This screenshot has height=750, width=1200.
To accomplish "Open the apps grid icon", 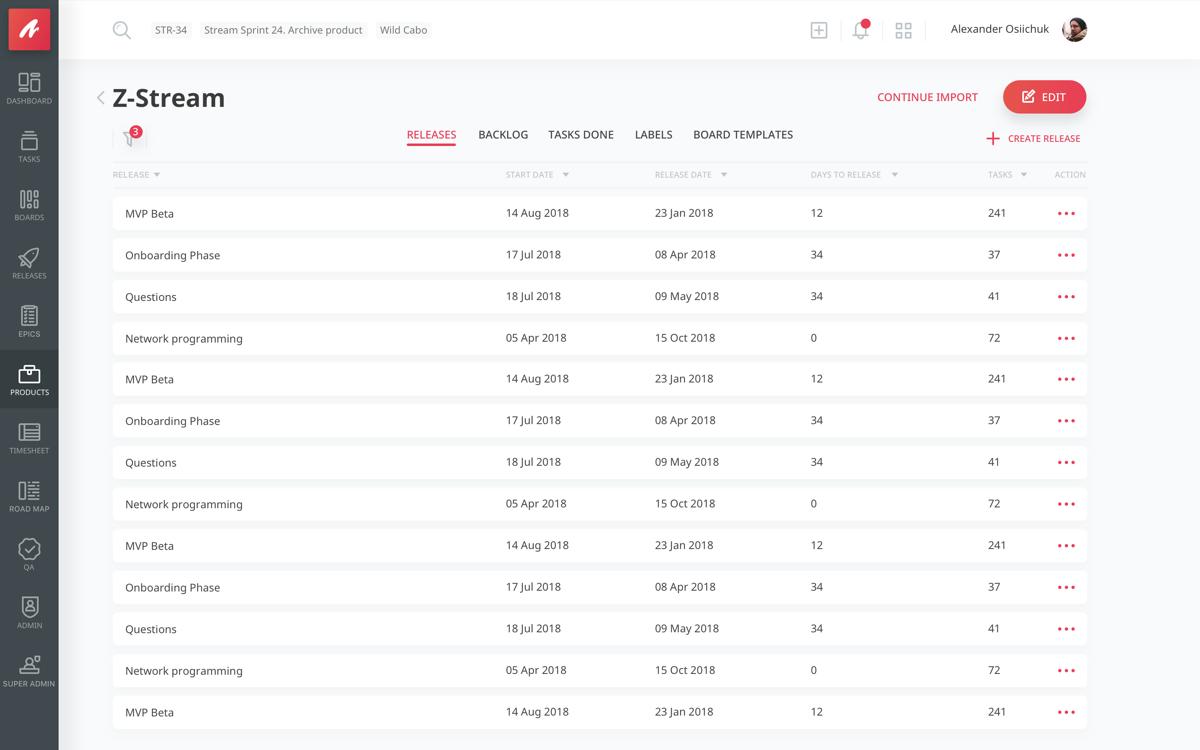I will click(904, 30).
